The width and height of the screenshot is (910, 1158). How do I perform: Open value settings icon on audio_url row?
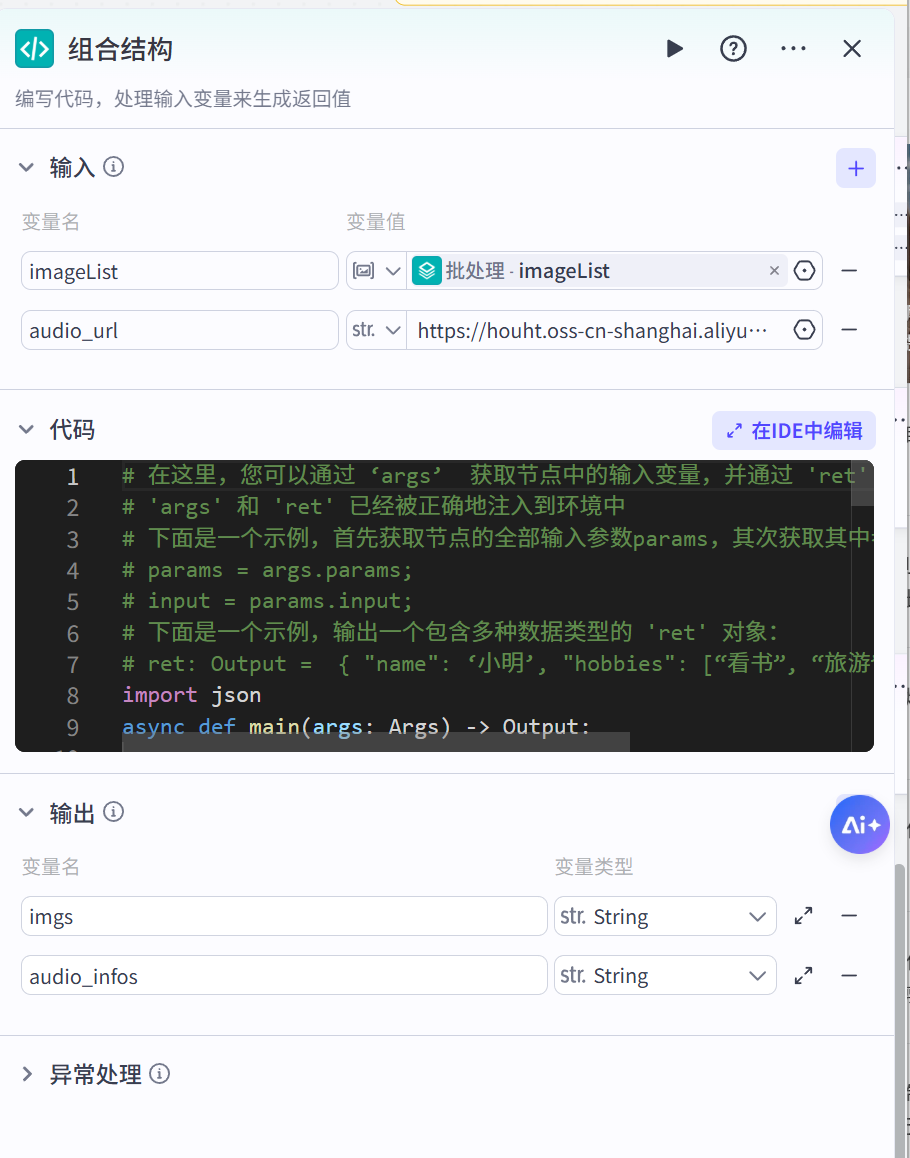804,329
